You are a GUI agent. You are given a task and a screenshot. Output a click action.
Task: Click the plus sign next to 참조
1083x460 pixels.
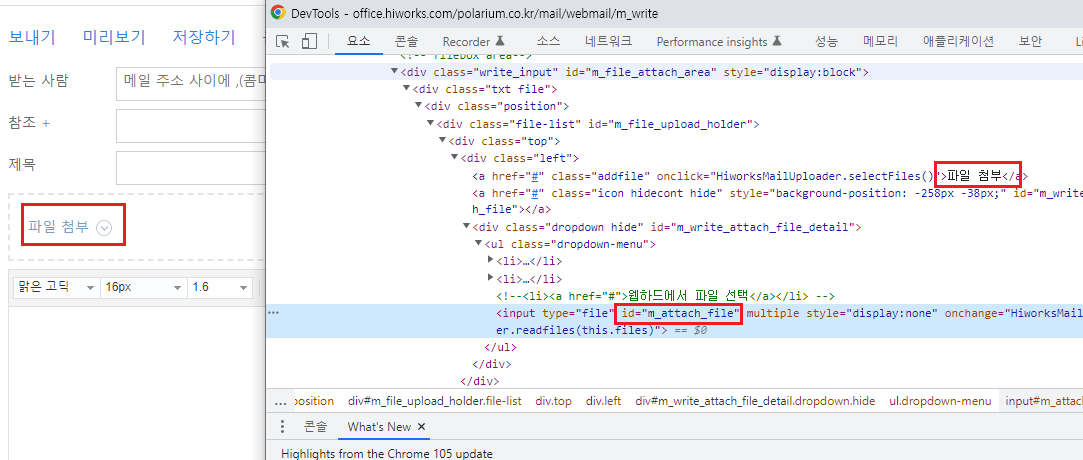46,124
